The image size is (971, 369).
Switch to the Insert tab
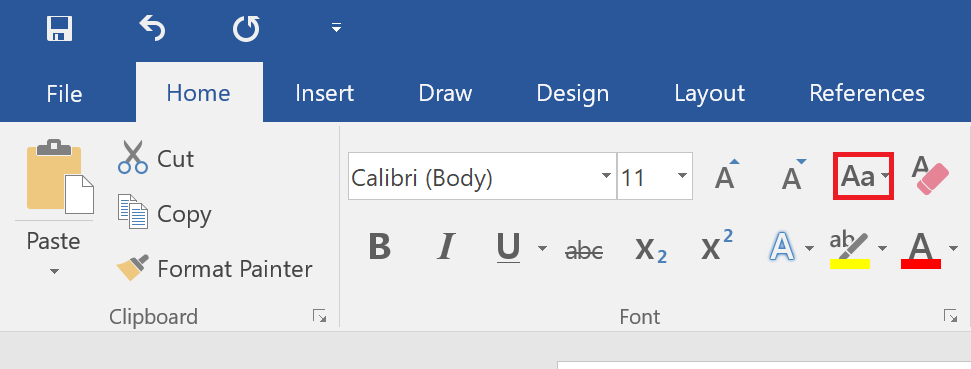tap(324, 93)
